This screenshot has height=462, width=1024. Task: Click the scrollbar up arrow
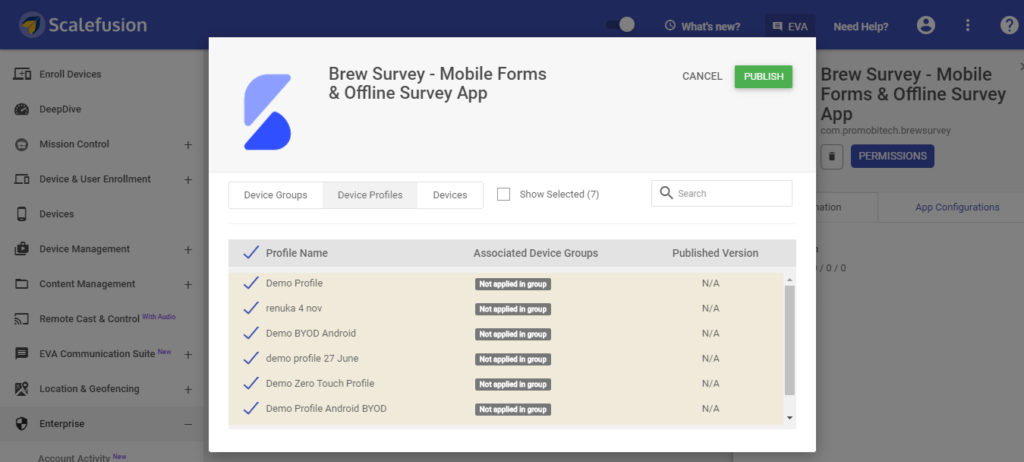(790, 280)
